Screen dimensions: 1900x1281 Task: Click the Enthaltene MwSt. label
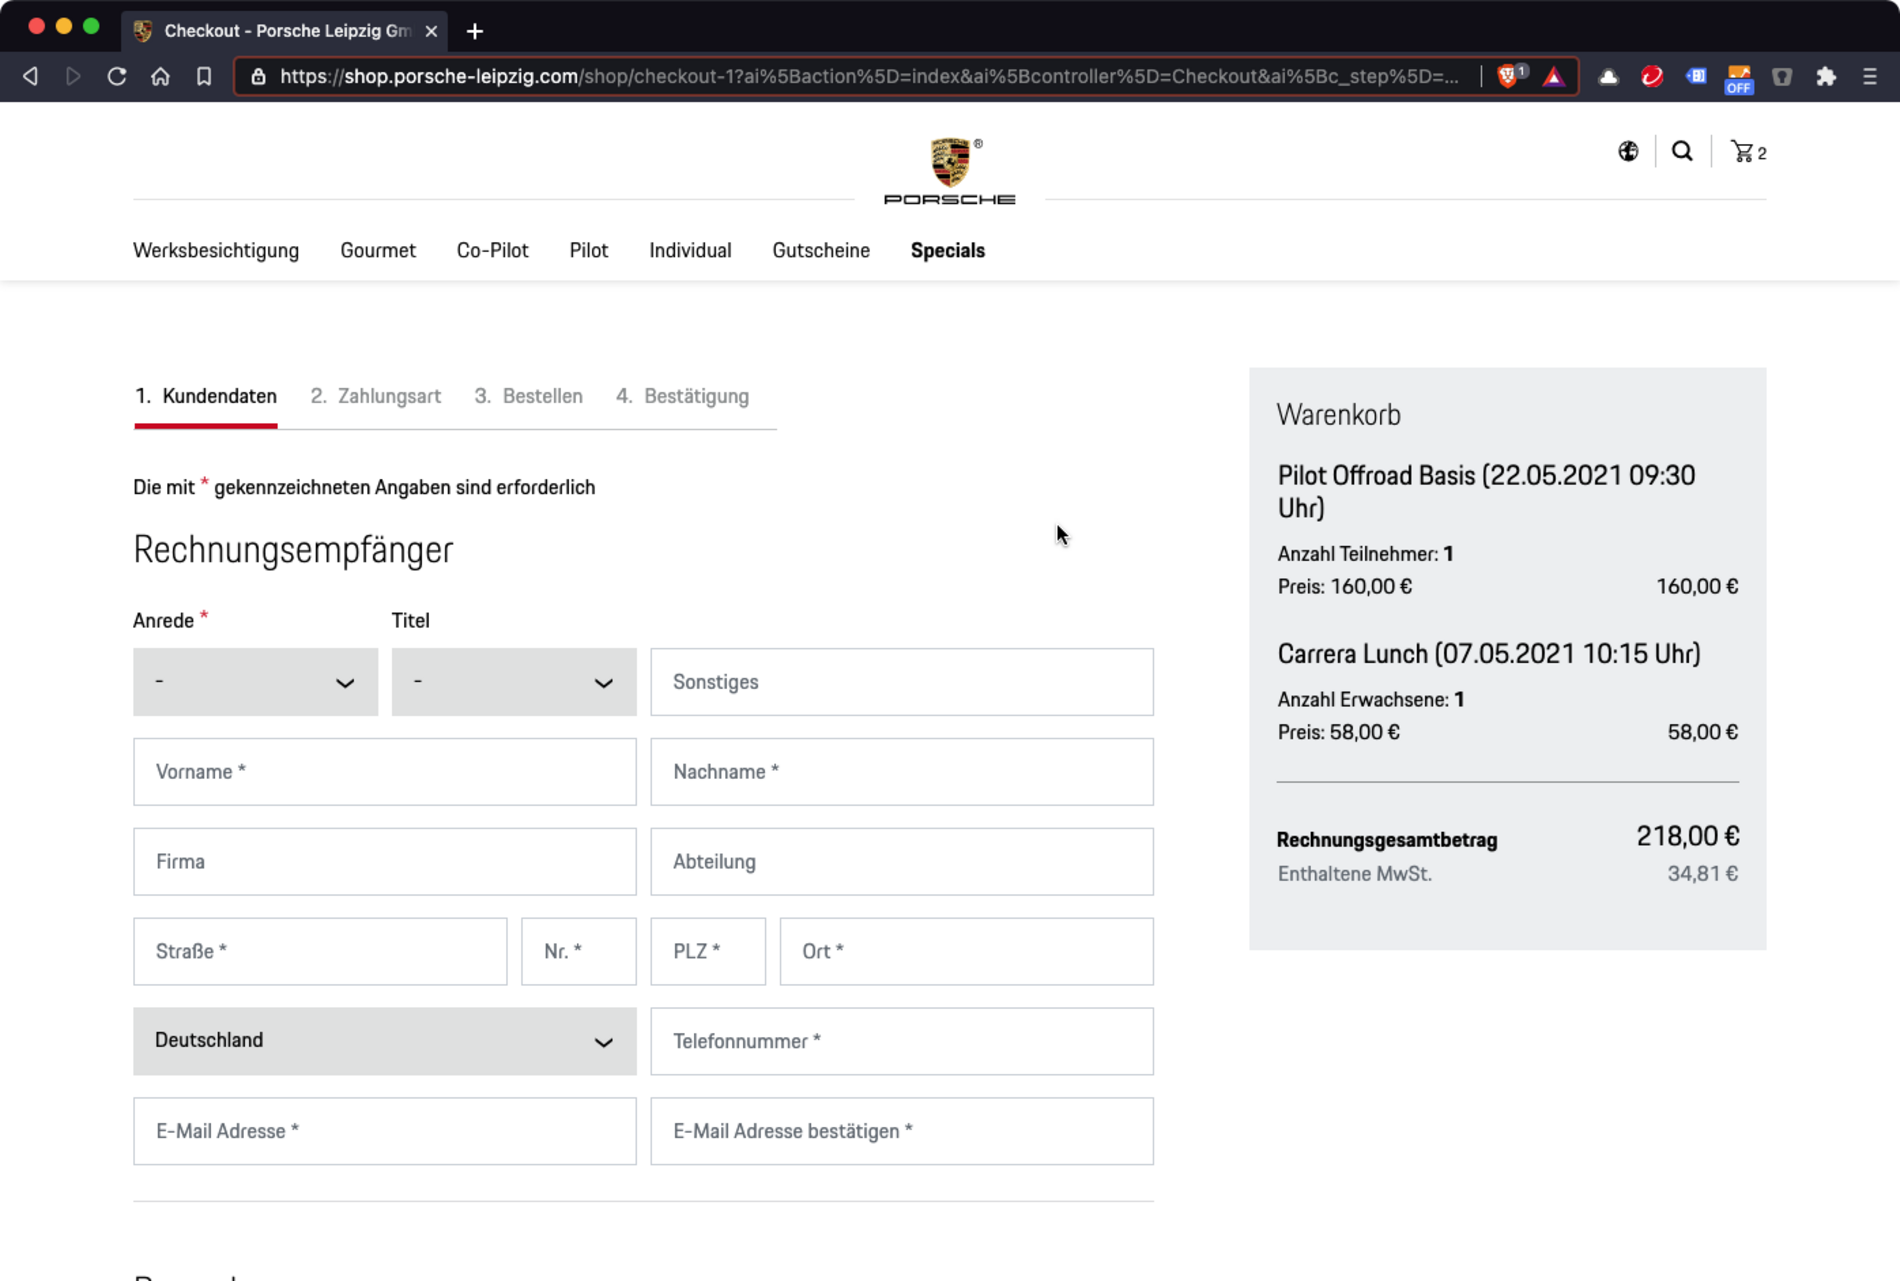[1355, 874]
